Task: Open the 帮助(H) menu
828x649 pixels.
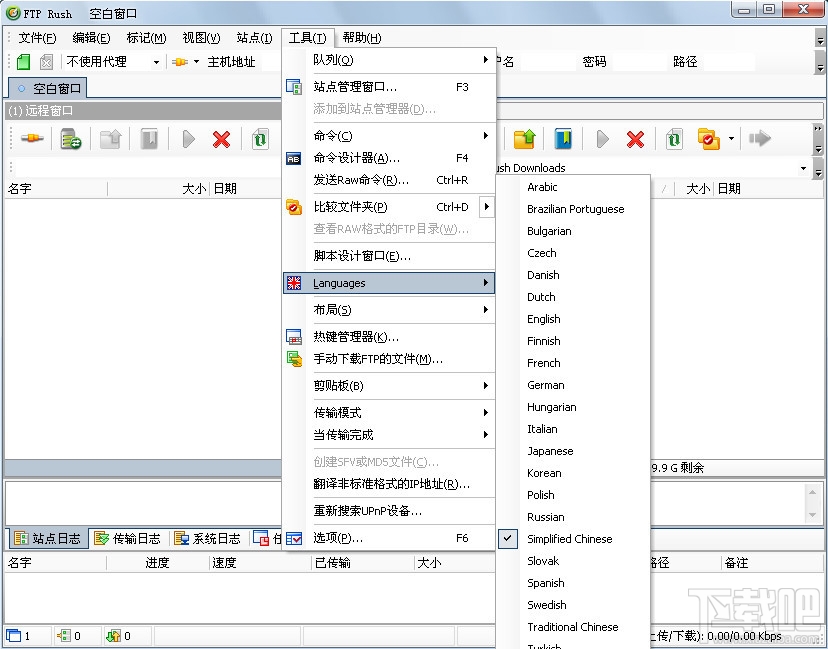Action: [x=362, y=38]
